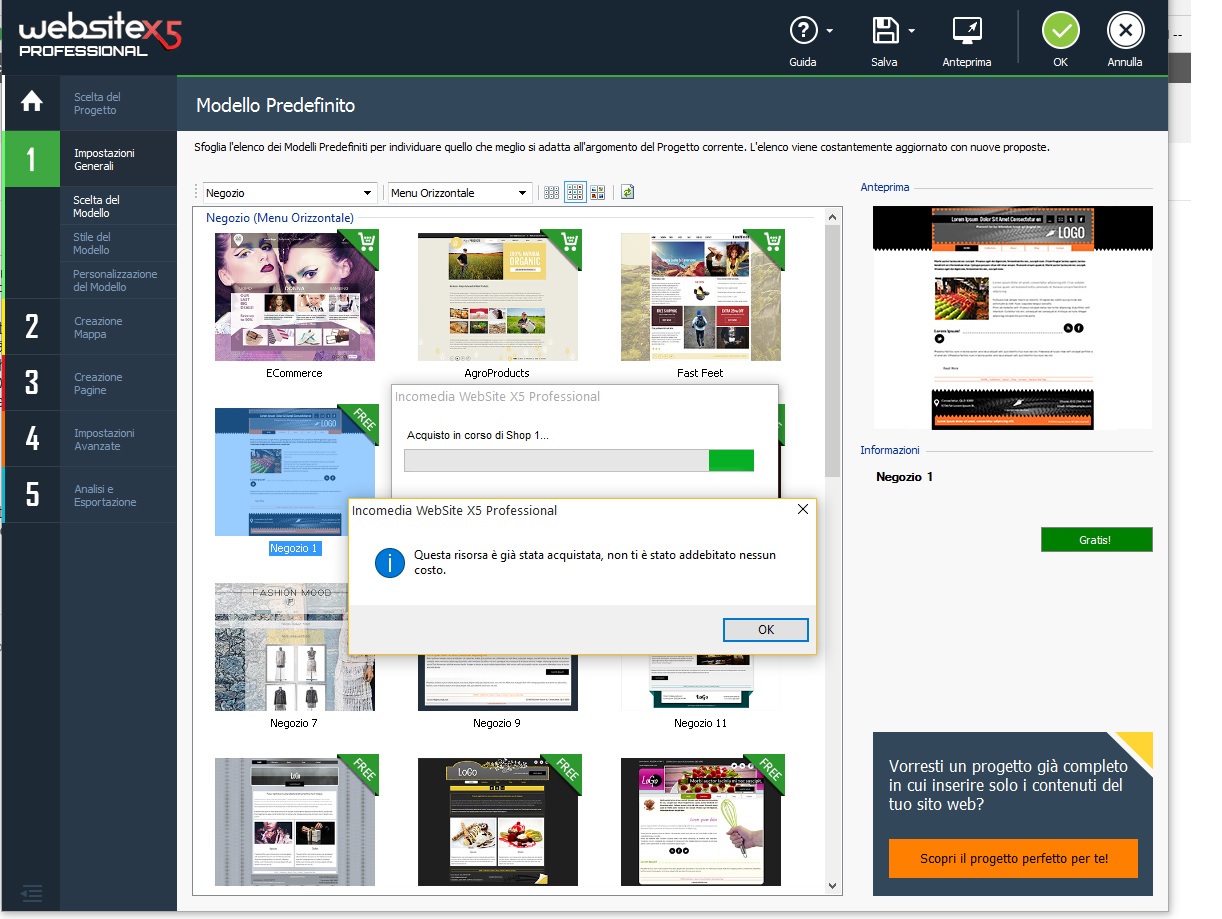This screenshot has height=919, width=1222.
Task: Expand the Salva dropdown arrow
Action: [x=912, y=32]
